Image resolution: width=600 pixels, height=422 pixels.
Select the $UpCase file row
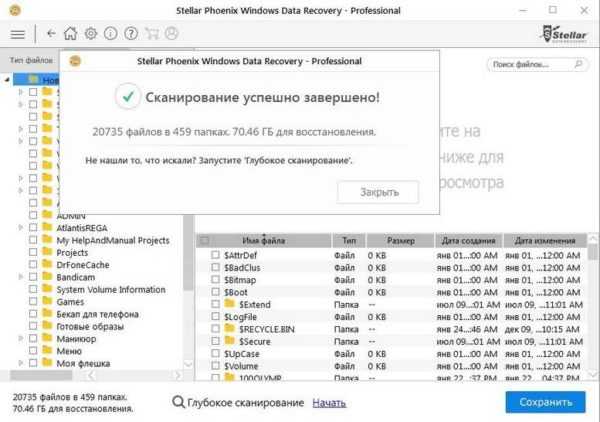(x=391, y=354)
